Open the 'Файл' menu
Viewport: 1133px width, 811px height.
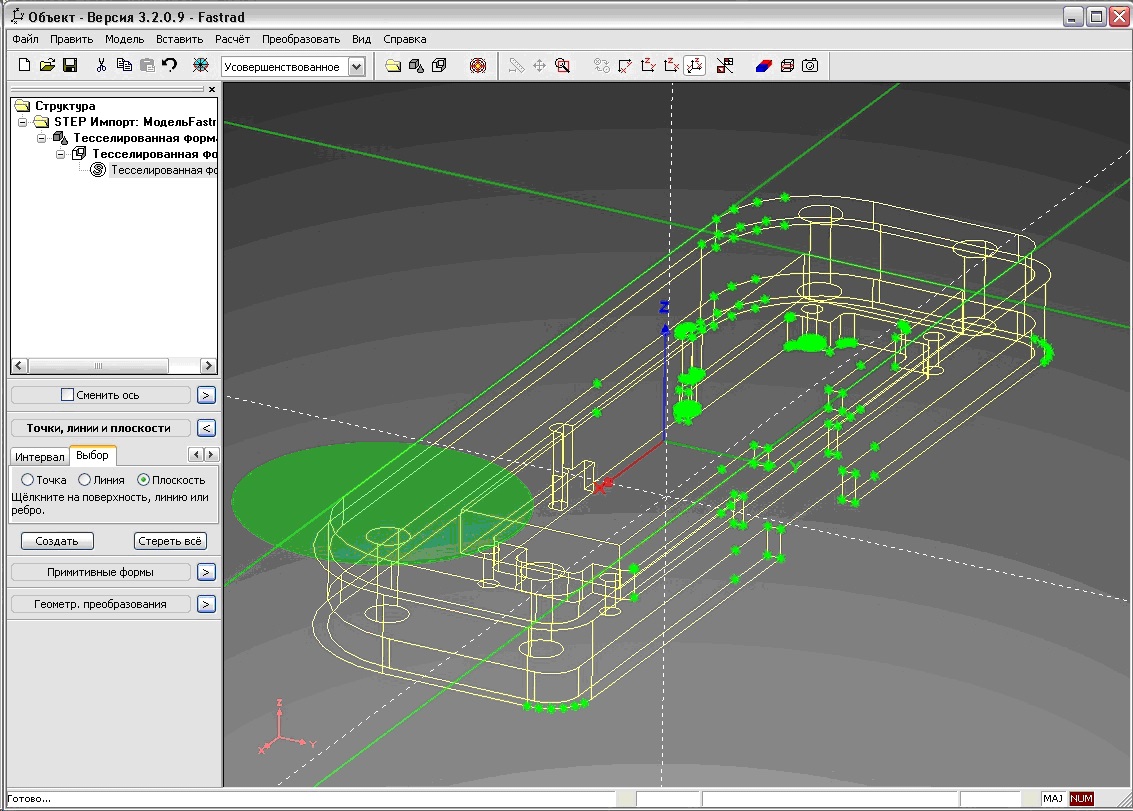[25, 39]
